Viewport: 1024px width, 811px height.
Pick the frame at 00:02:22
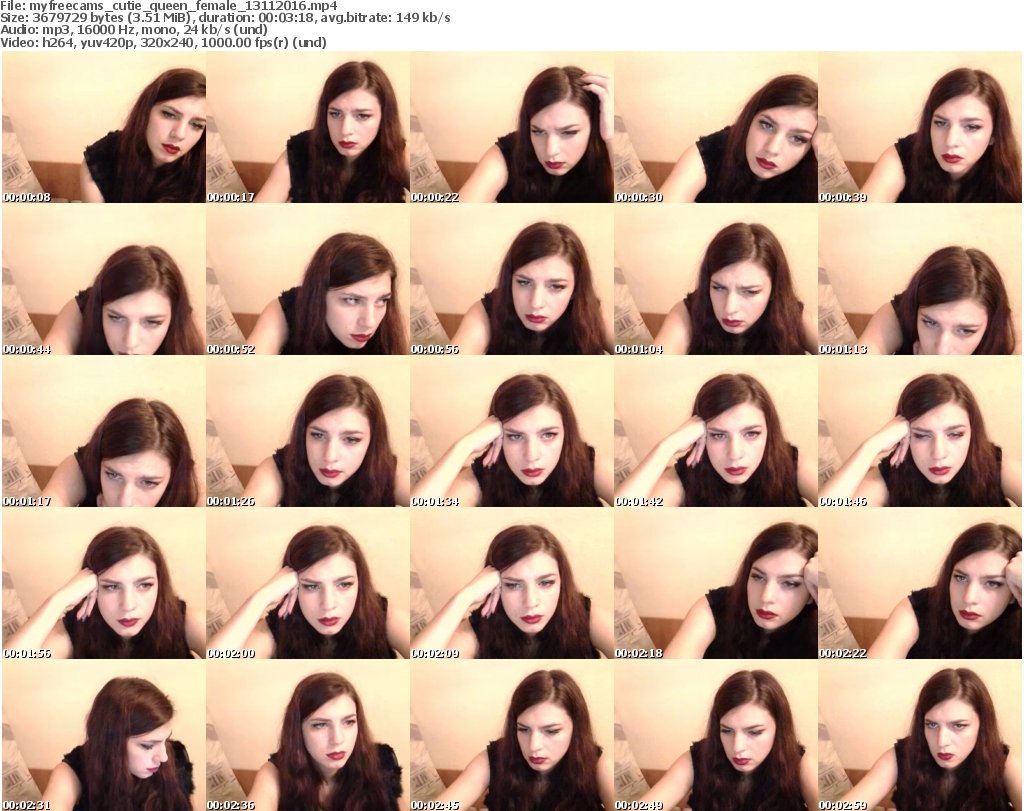920,584
